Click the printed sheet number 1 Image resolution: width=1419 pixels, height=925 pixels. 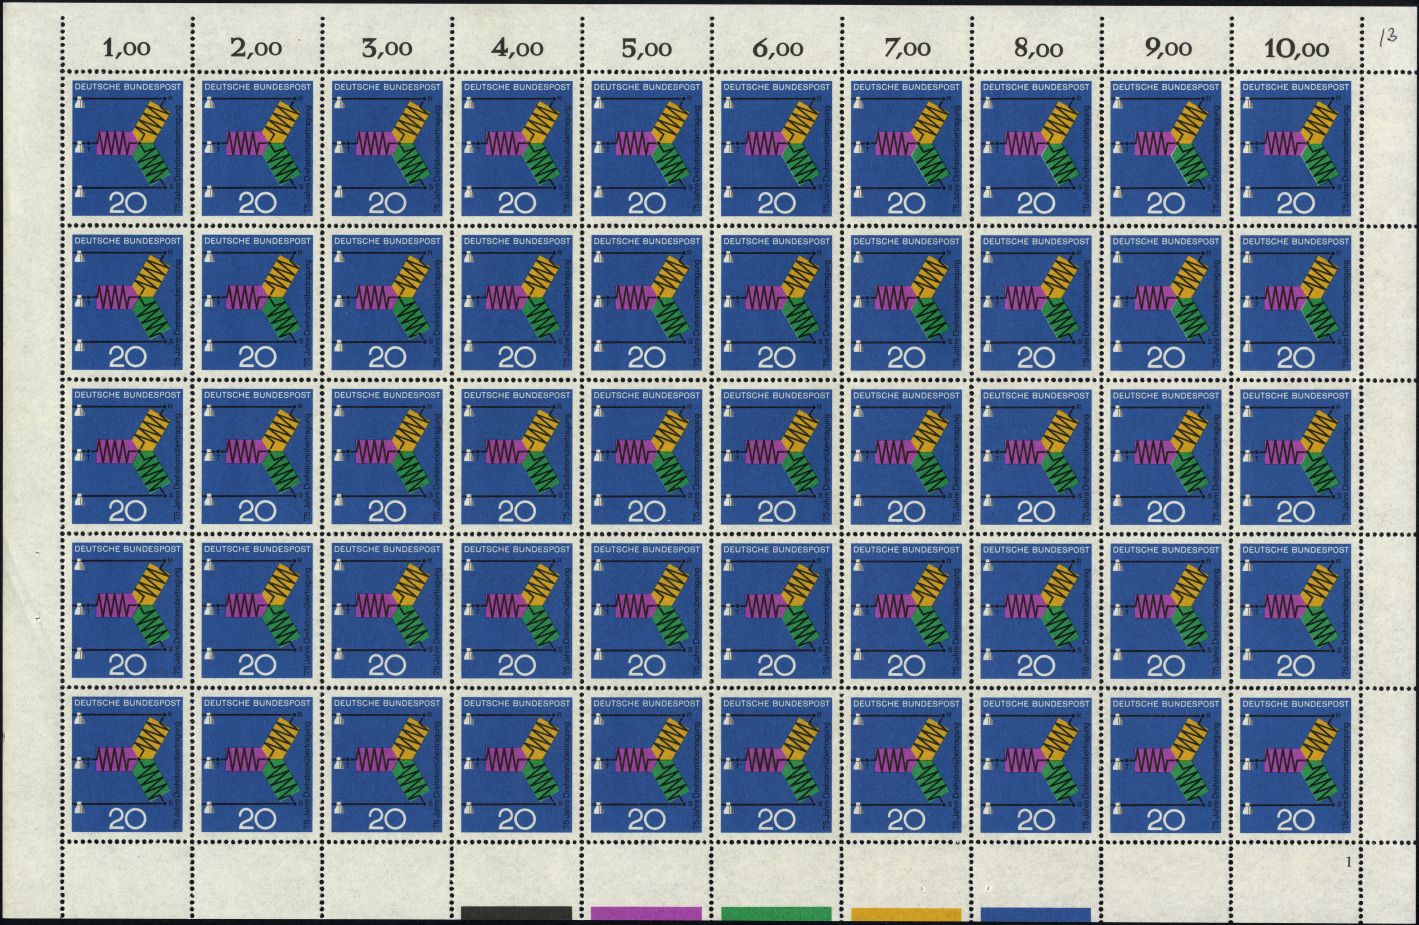(x=1349, y=861)
